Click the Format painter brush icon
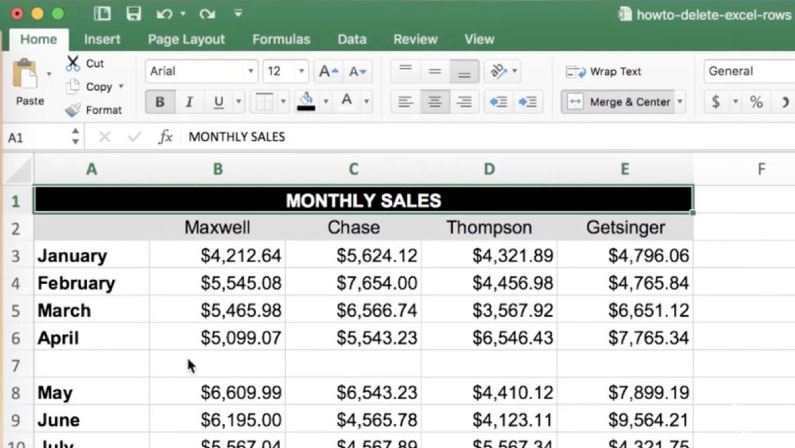795x448 pixels. [73, 110]
